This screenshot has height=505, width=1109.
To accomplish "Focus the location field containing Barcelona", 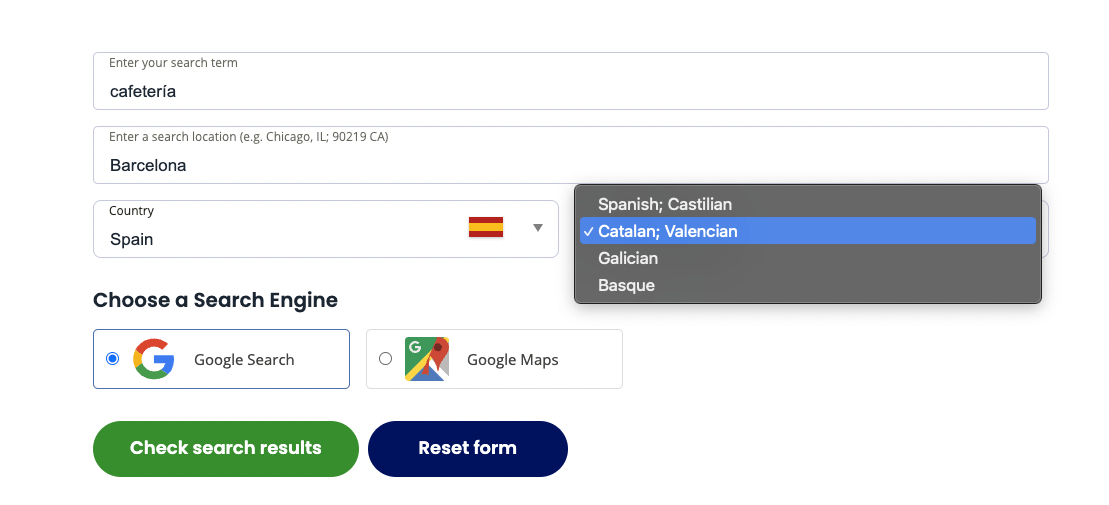I will (x=571, y=155).
